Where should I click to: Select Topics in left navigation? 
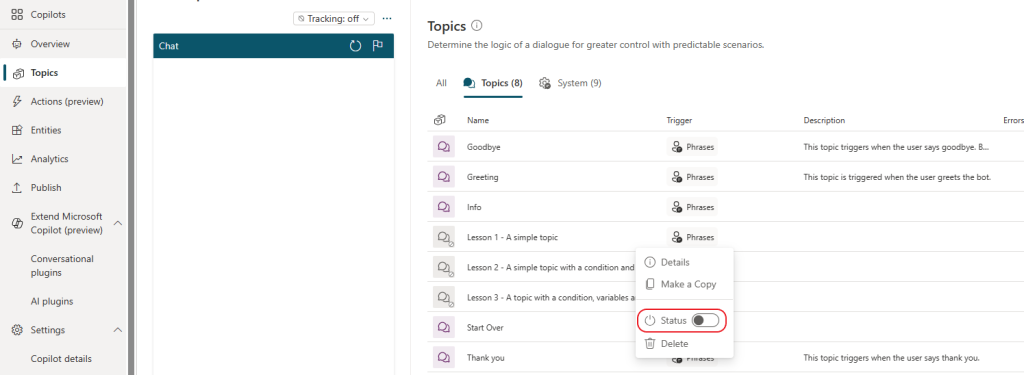coord(44,73)
